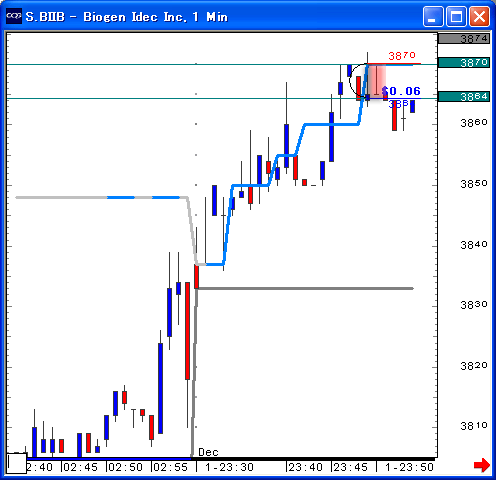Click the 02:50 time axis label

(126, 467)
